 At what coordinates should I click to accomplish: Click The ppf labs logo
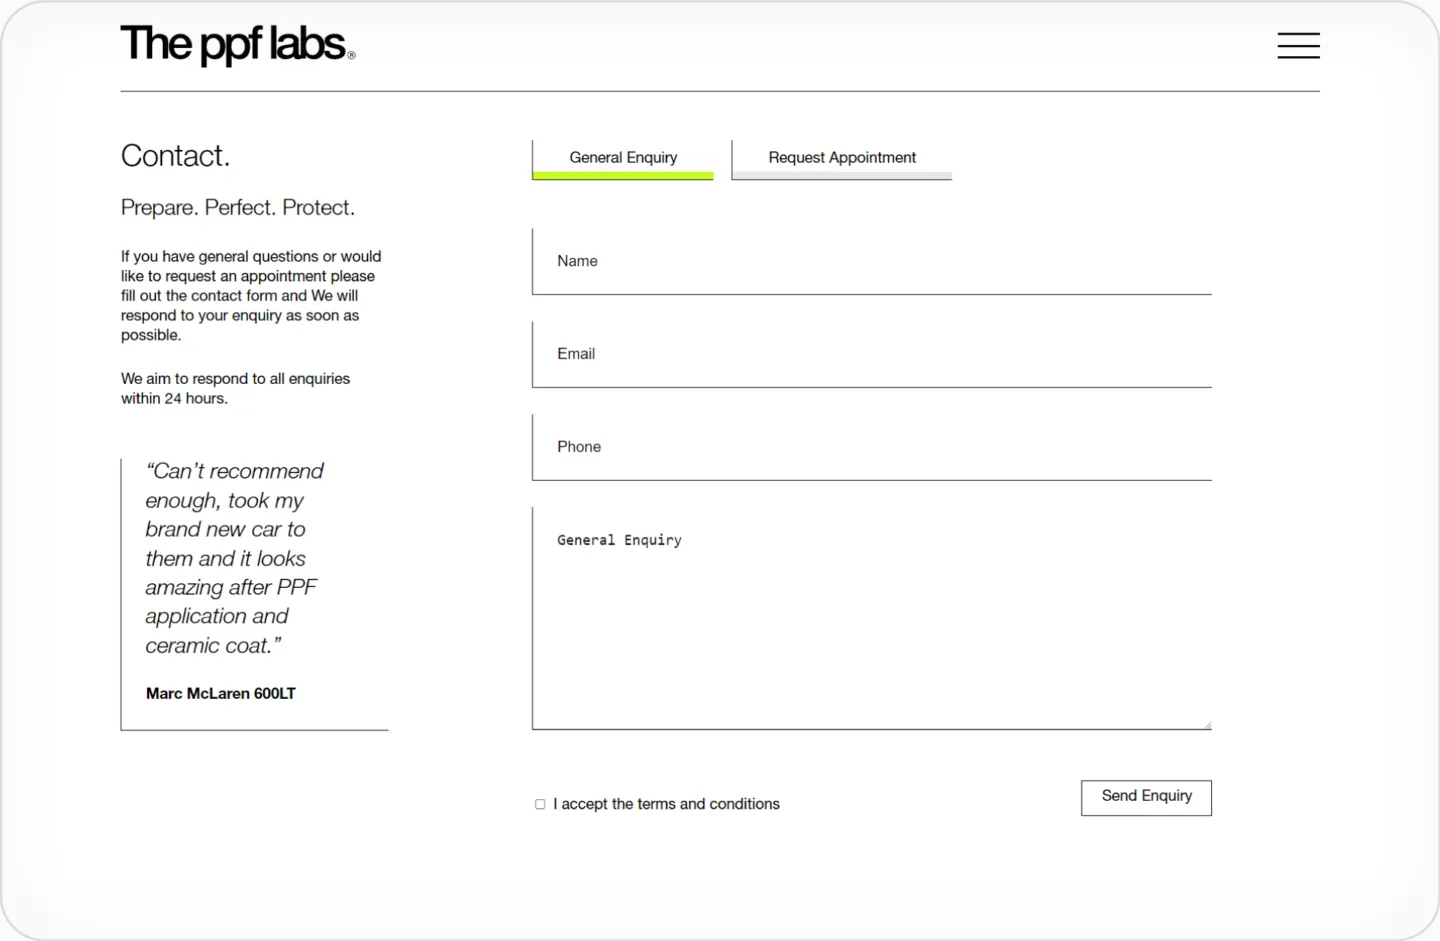(x=236, y=45)
